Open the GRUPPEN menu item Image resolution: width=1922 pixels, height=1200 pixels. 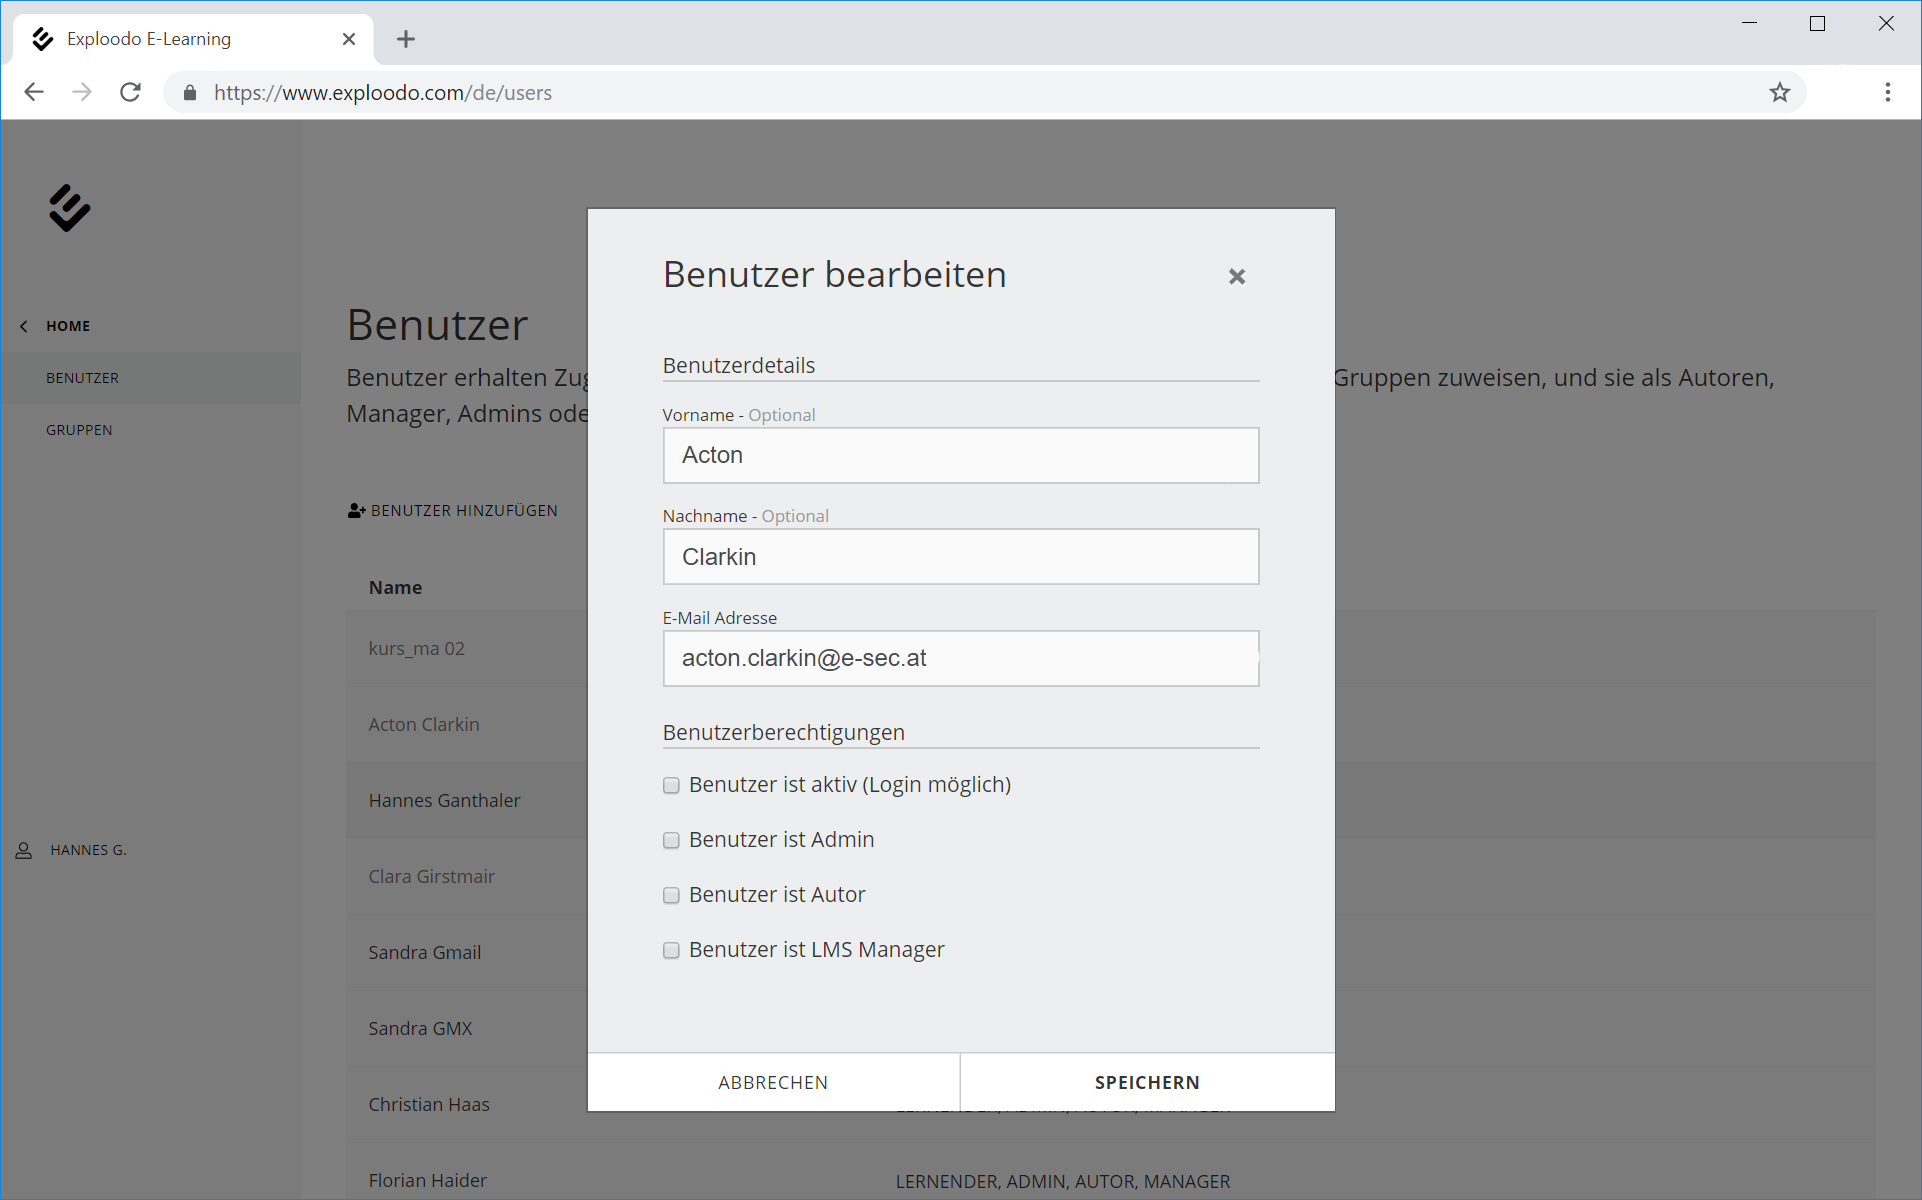(x=79, y=430)
